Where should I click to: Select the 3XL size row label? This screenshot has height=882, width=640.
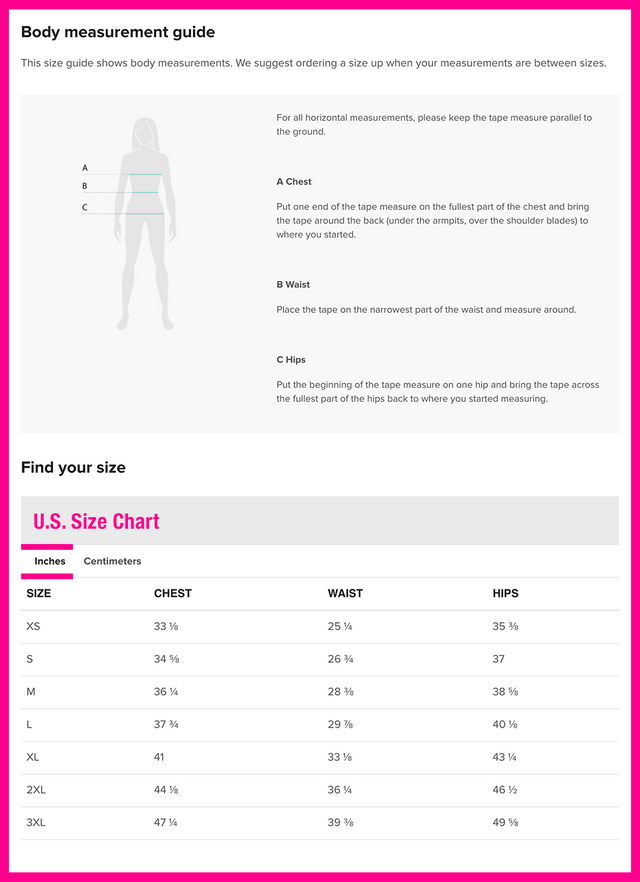pos(36,823)
